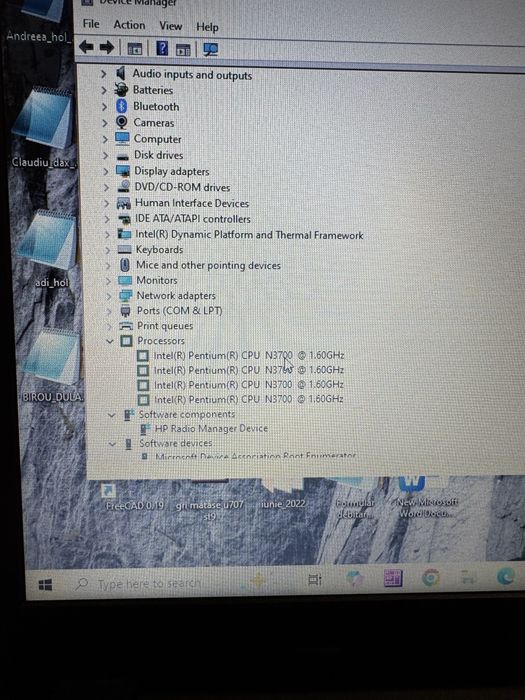Select FreeCAD 0.19 desktop shortcut
The width and height of the screenshot is (525, 700).
pyautogui.click(x=134, y=497)
